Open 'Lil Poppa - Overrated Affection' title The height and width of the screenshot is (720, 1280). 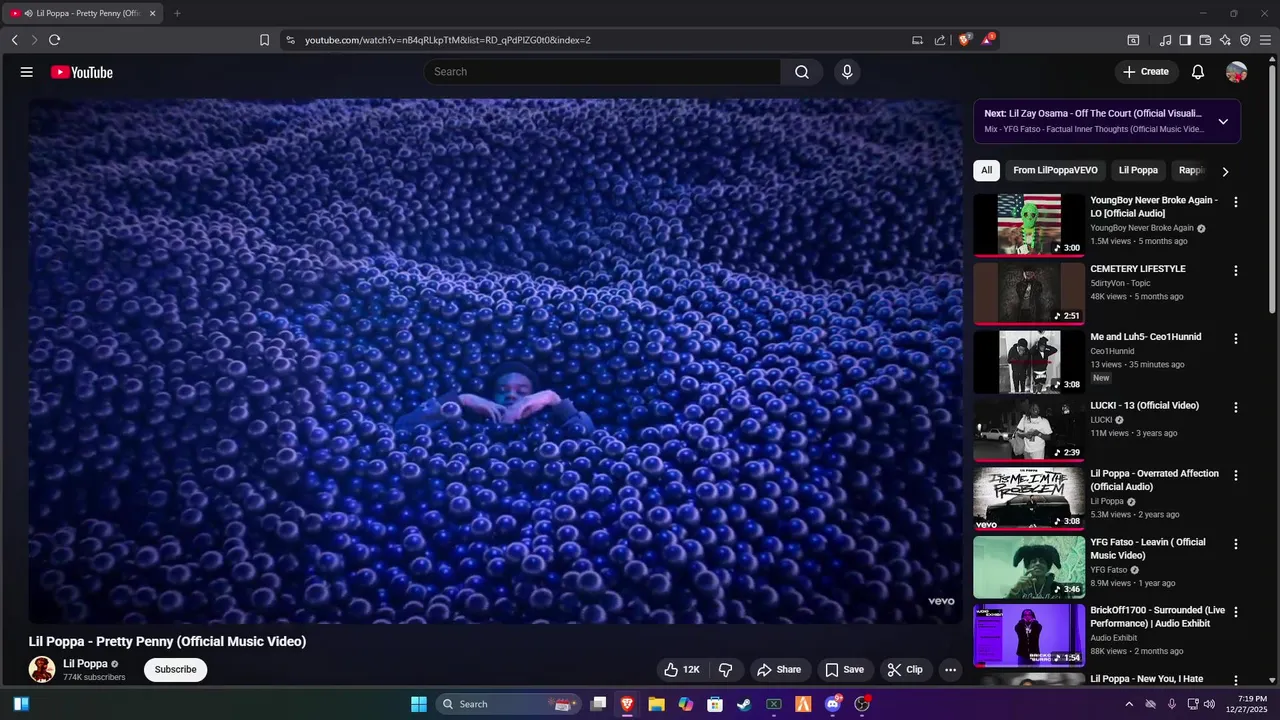click(x=1154, y=480)
